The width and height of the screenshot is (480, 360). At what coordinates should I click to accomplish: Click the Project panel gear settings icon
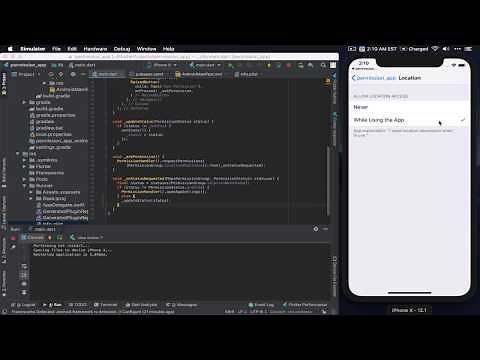point(73,74)
